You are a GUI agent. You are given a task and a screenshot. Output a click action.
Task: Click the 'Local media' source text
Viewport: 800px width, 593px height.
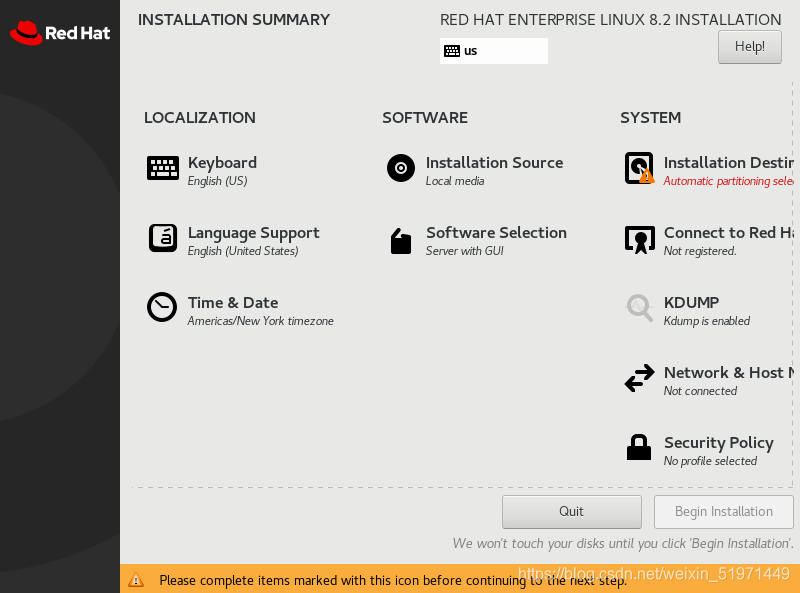click(455, 181)
